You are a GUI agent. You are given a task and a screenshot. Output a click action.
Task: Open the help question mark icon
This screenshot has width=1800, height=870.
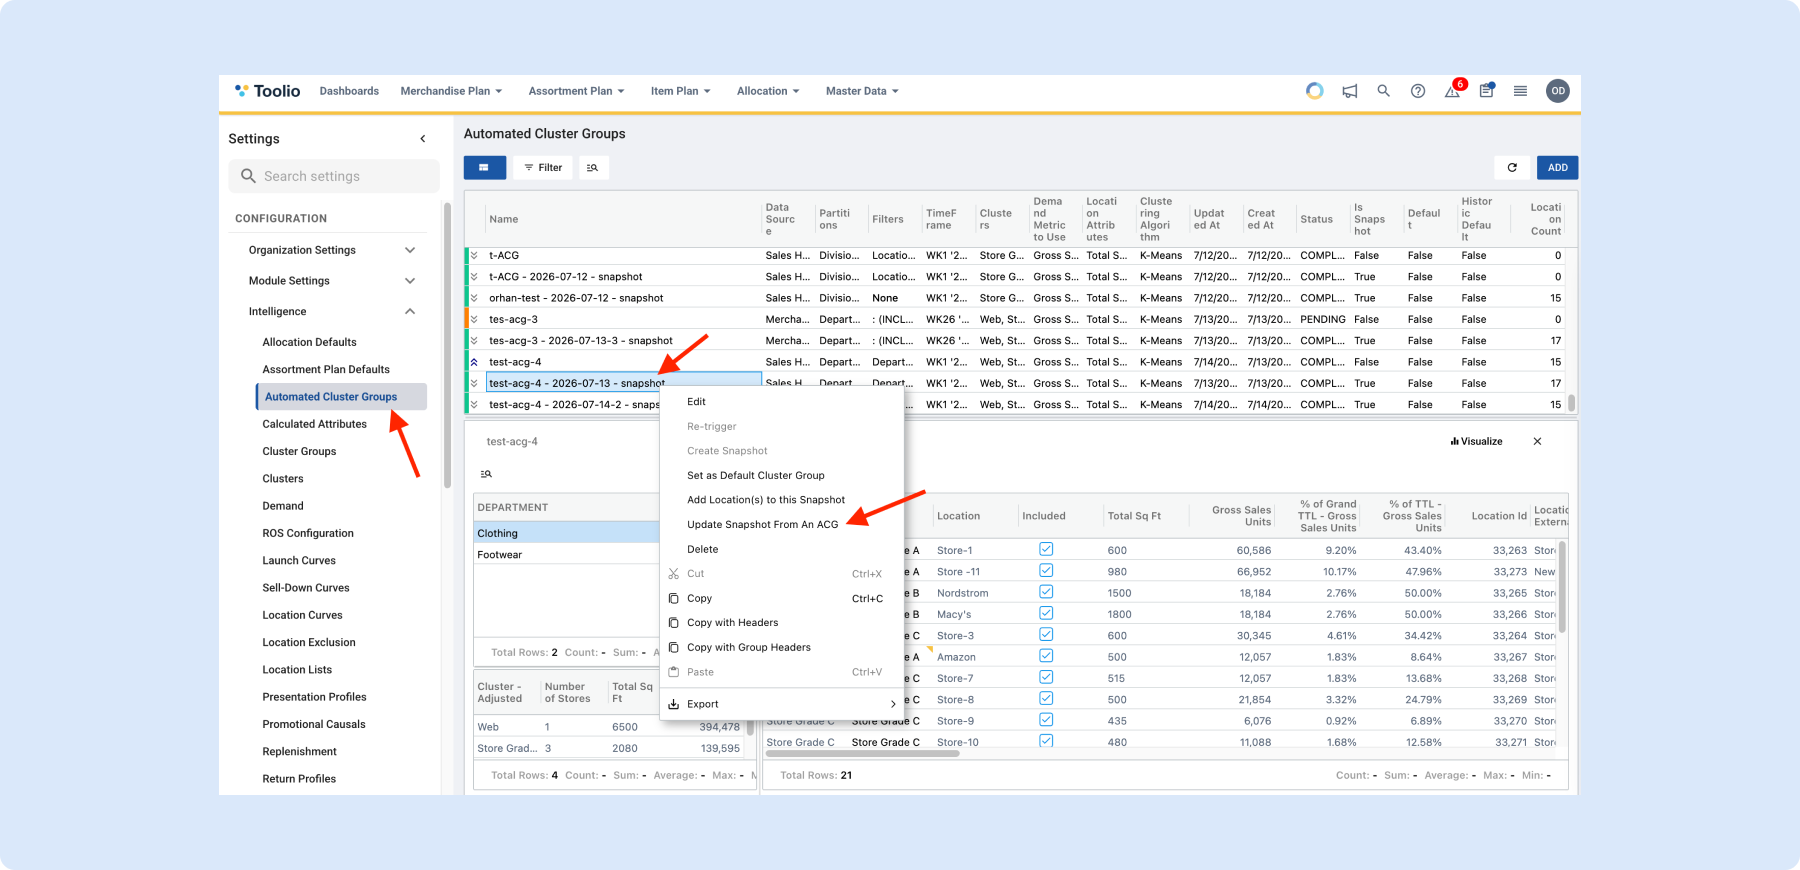[1418, 91]
